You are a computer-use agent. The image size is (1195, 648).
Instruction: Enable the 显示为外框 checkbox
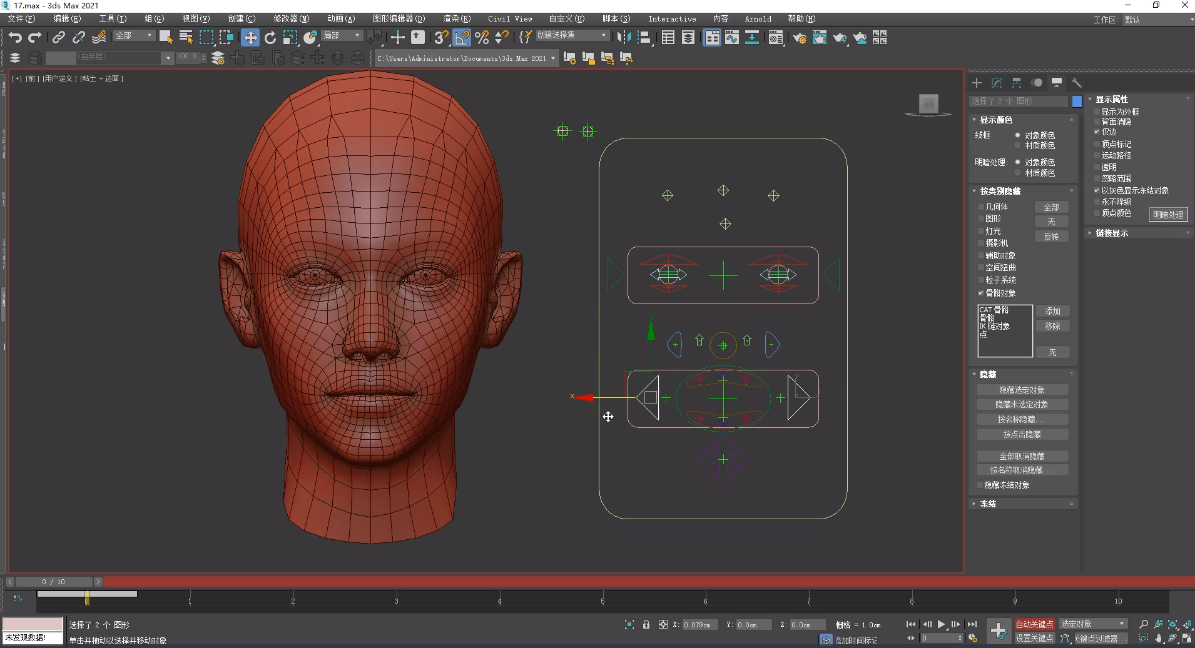1097,111
